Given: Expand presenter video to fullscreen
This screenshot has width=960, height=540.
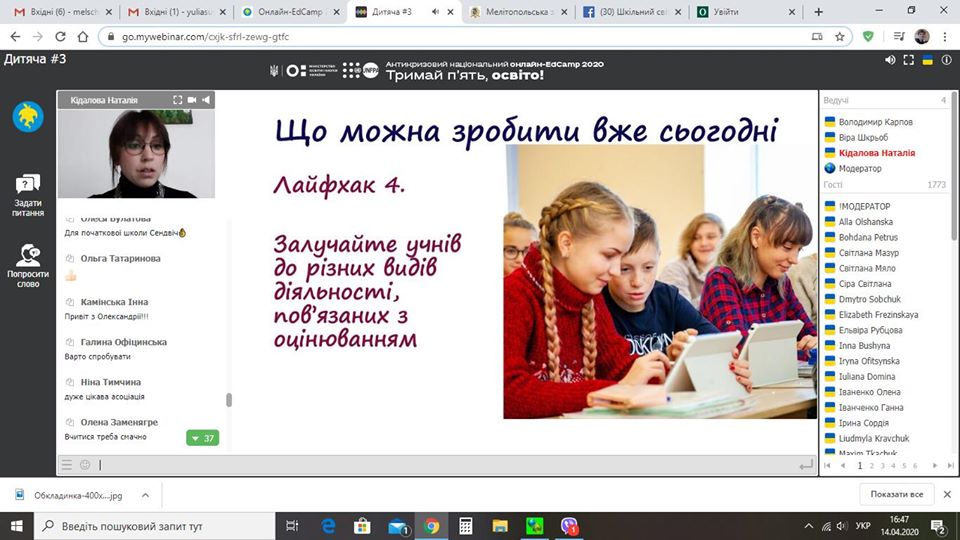Looking at the screenshot, I should [178, 100].
